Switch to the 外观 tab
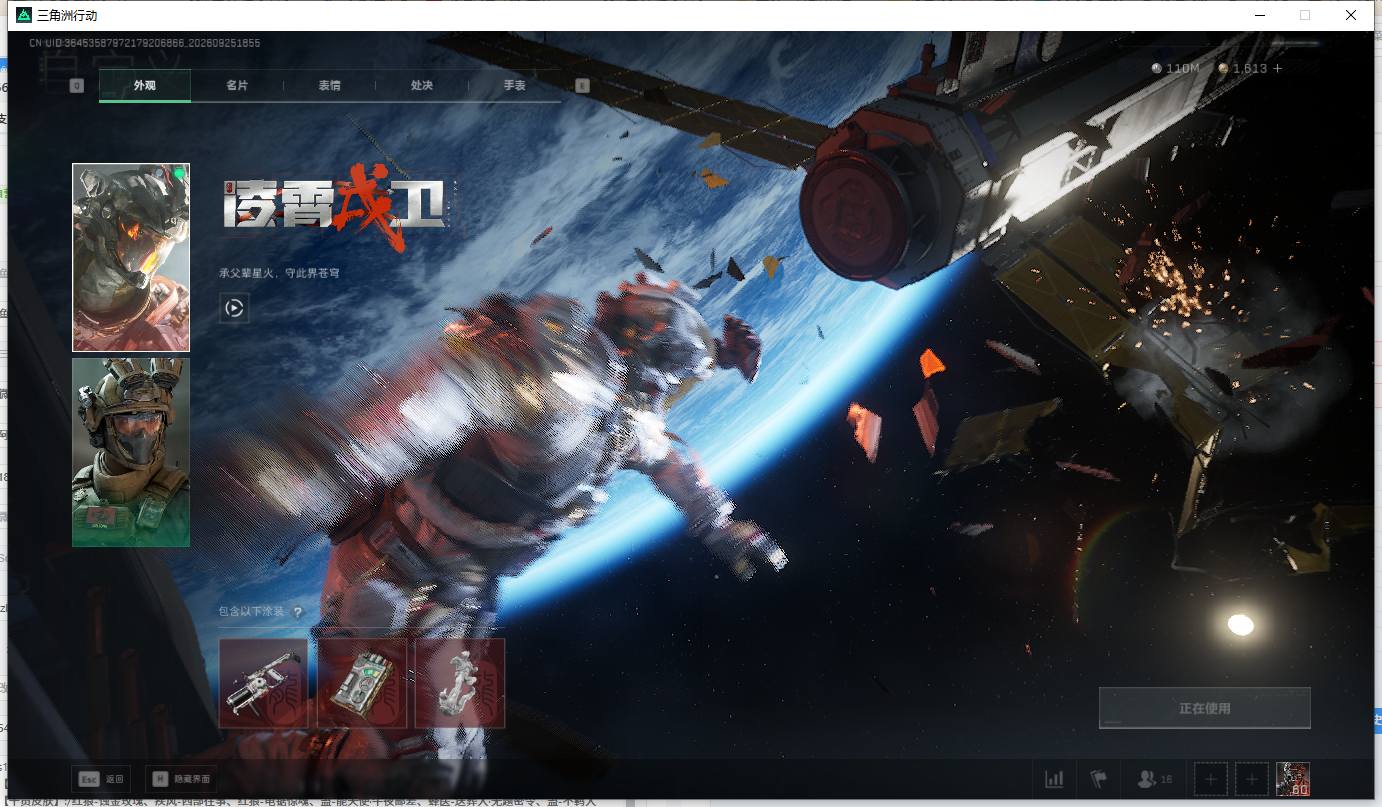The width and height of the screenshot is (1382, 807). point(145,85)
